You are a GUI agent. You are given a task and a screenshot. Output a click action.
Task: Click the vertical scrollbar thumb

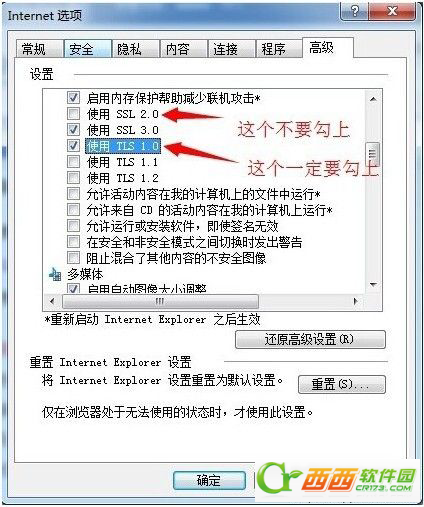click(372, 153)
